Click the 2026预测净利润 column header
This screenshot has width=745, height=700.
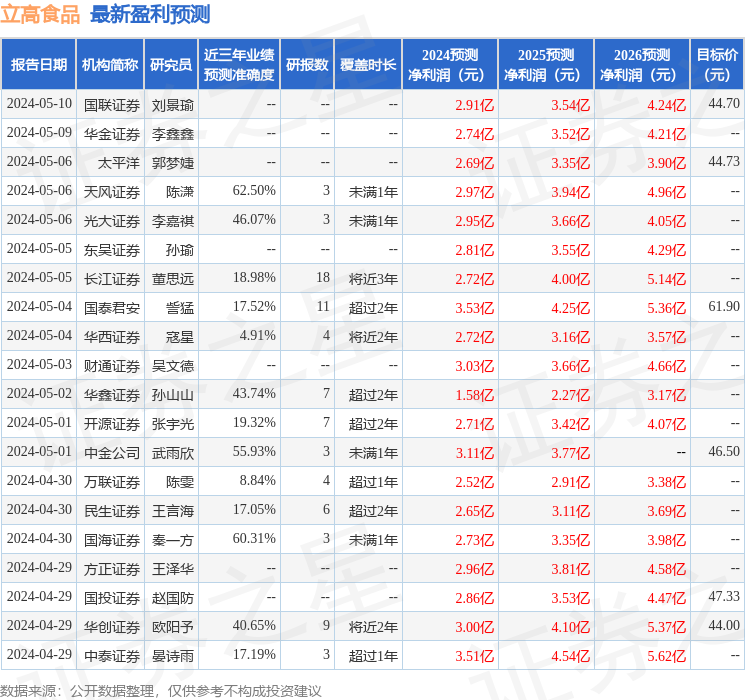pyautogui.click(x=642, y=64)
